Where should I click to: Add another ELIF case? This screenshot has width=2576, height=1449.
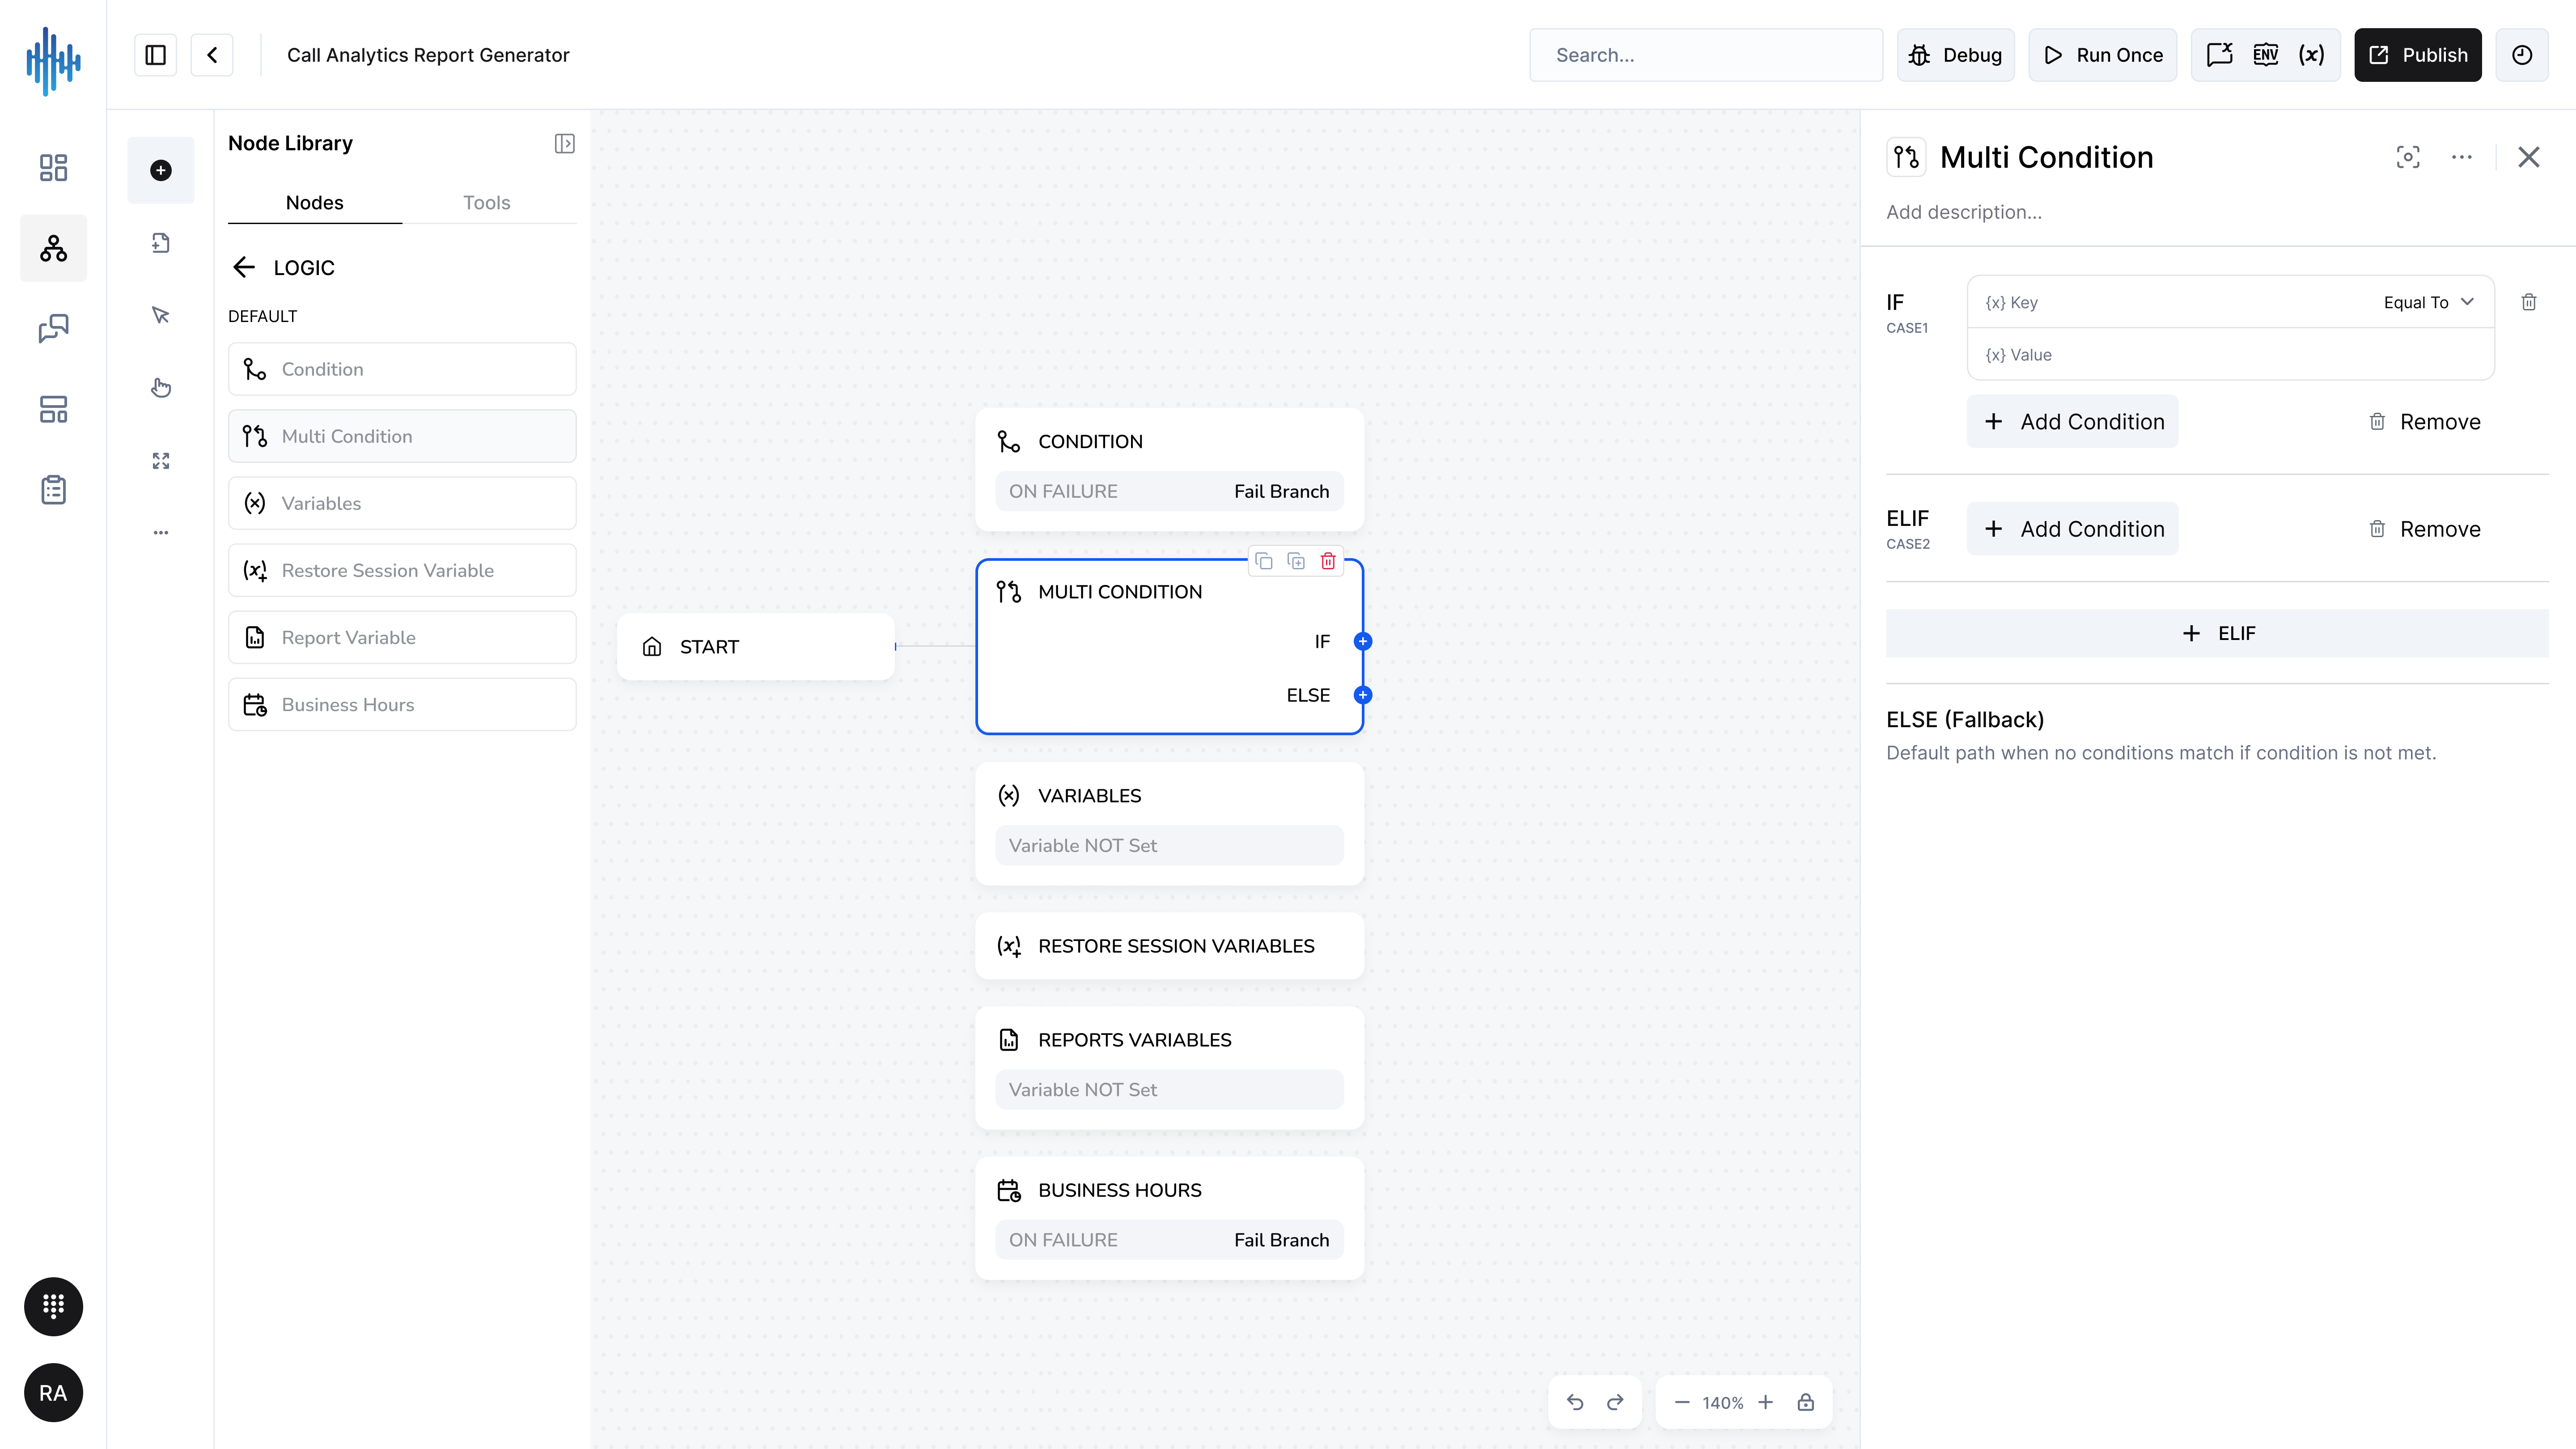[2217, 633]
